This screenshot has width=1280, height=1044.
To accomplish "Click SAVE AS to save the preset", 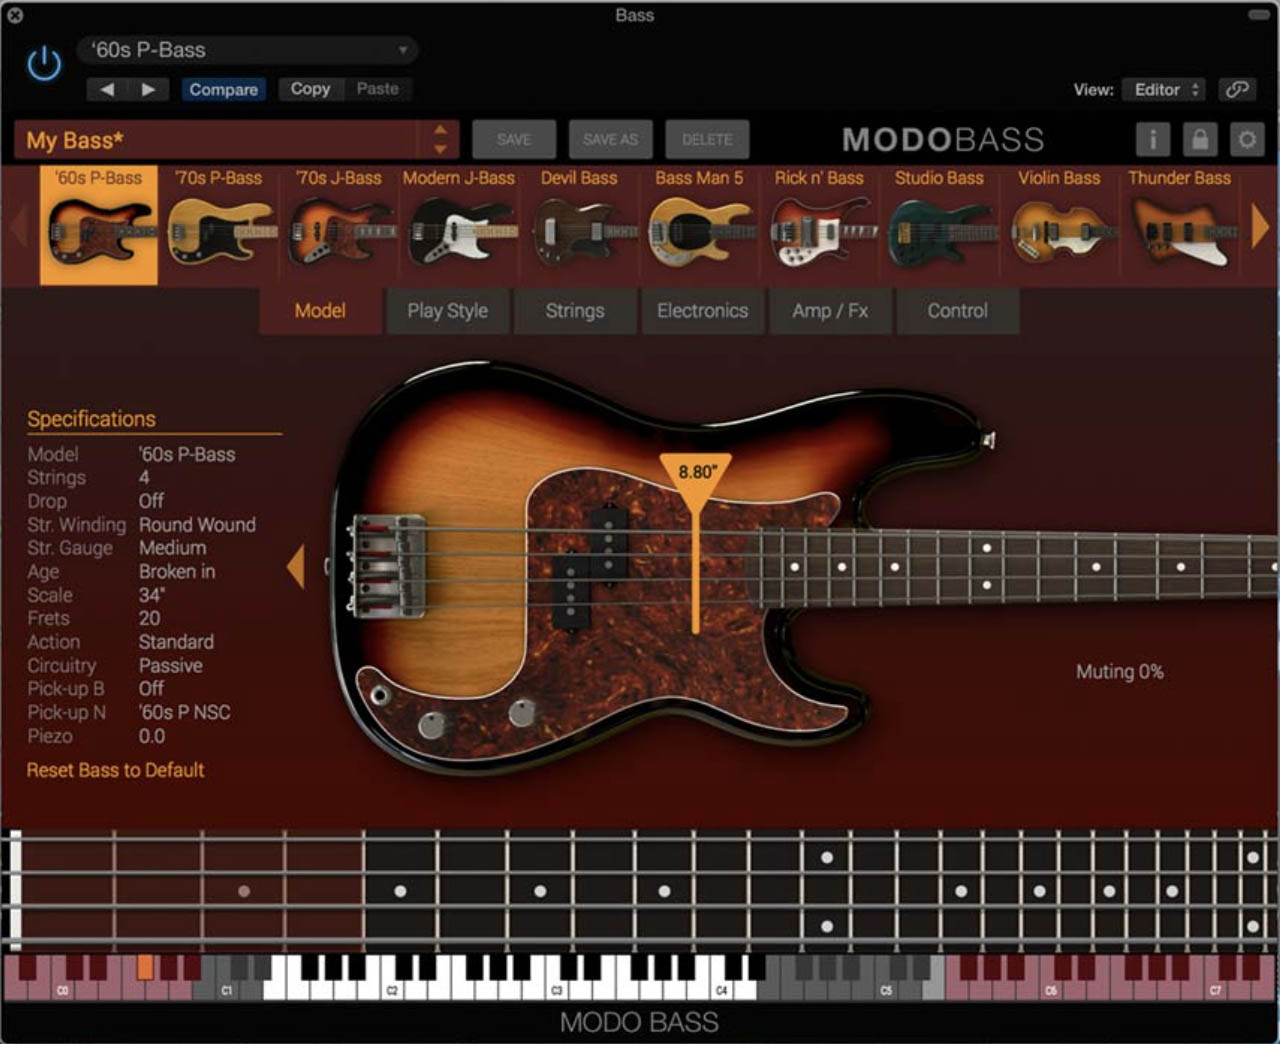I will pos(610,140).
